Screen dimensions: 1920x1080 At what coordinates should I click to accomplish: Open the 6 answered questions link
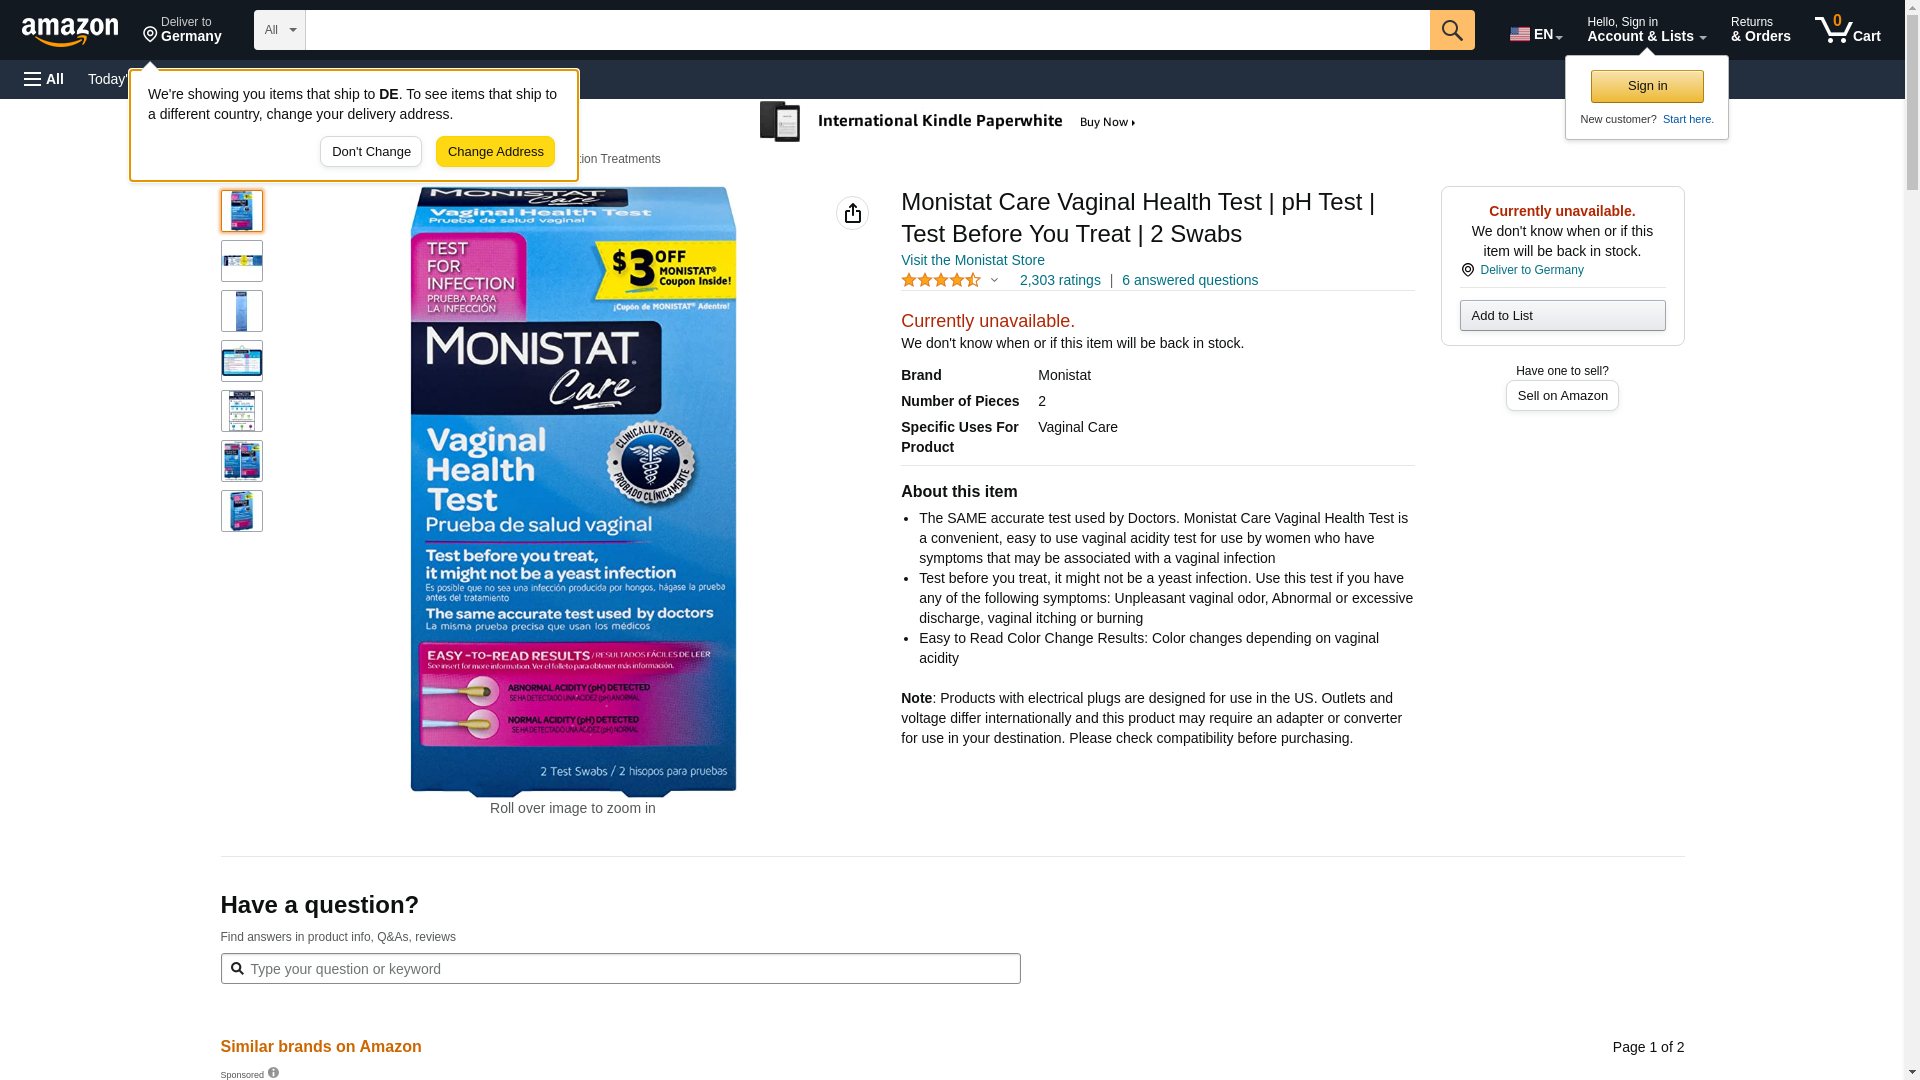[1190, 280]
